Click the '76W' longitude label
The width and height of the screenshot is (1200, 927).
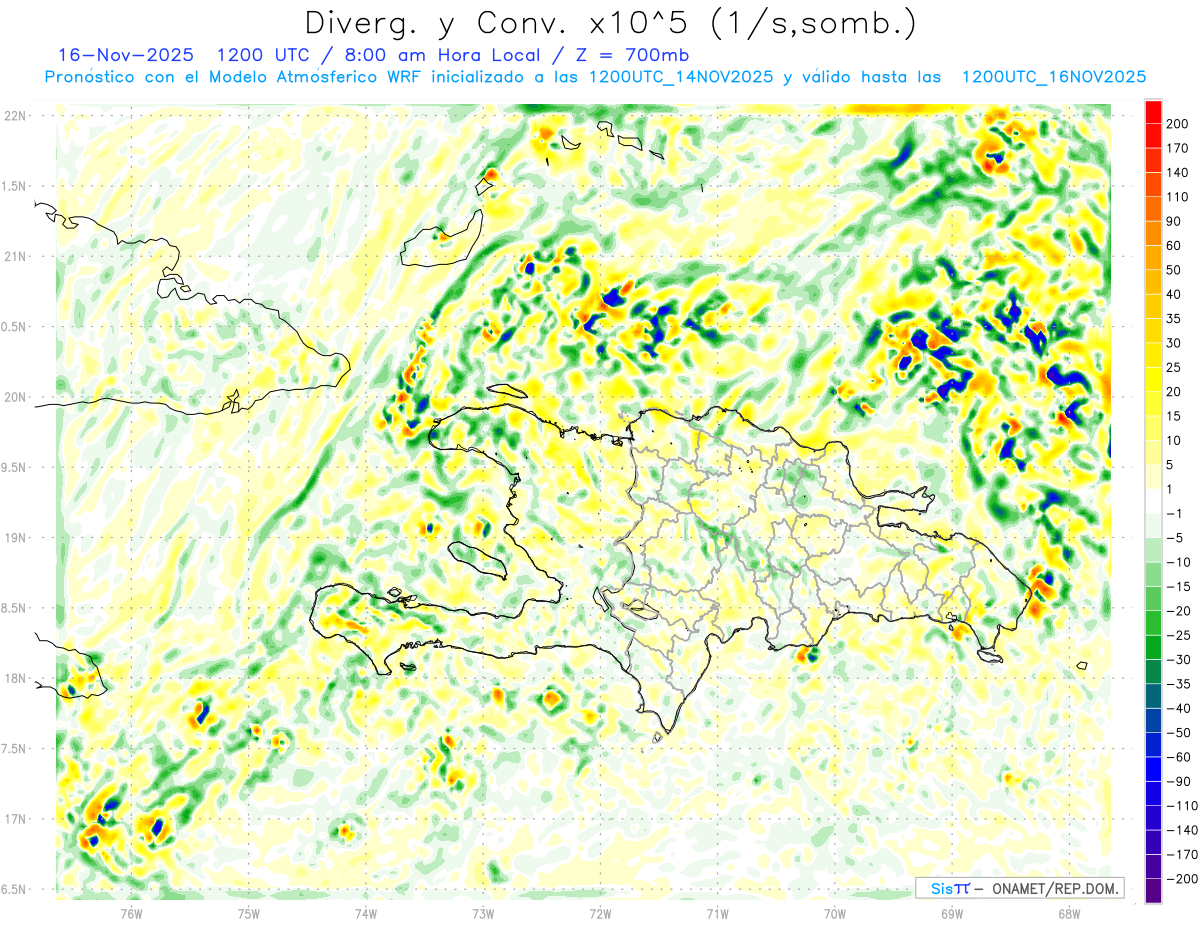click(131, 913)
